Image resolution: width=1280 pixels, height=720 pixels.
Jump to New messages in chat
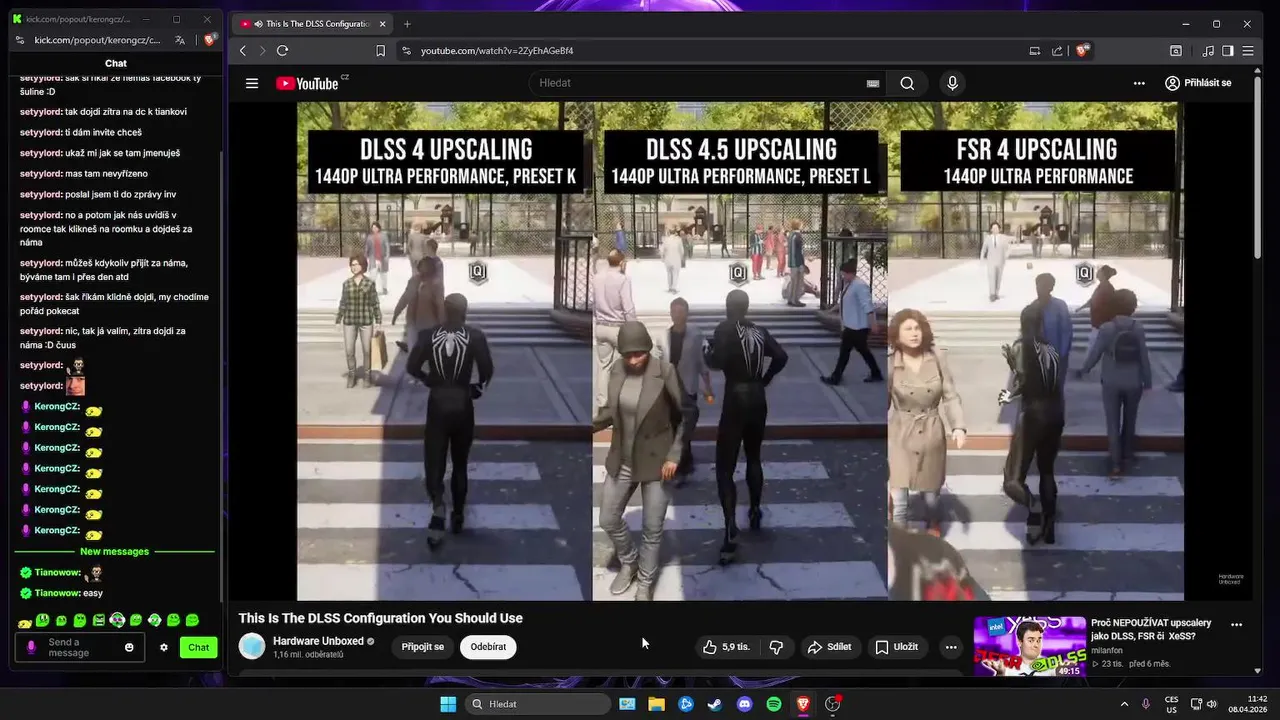tap(115, 551)
